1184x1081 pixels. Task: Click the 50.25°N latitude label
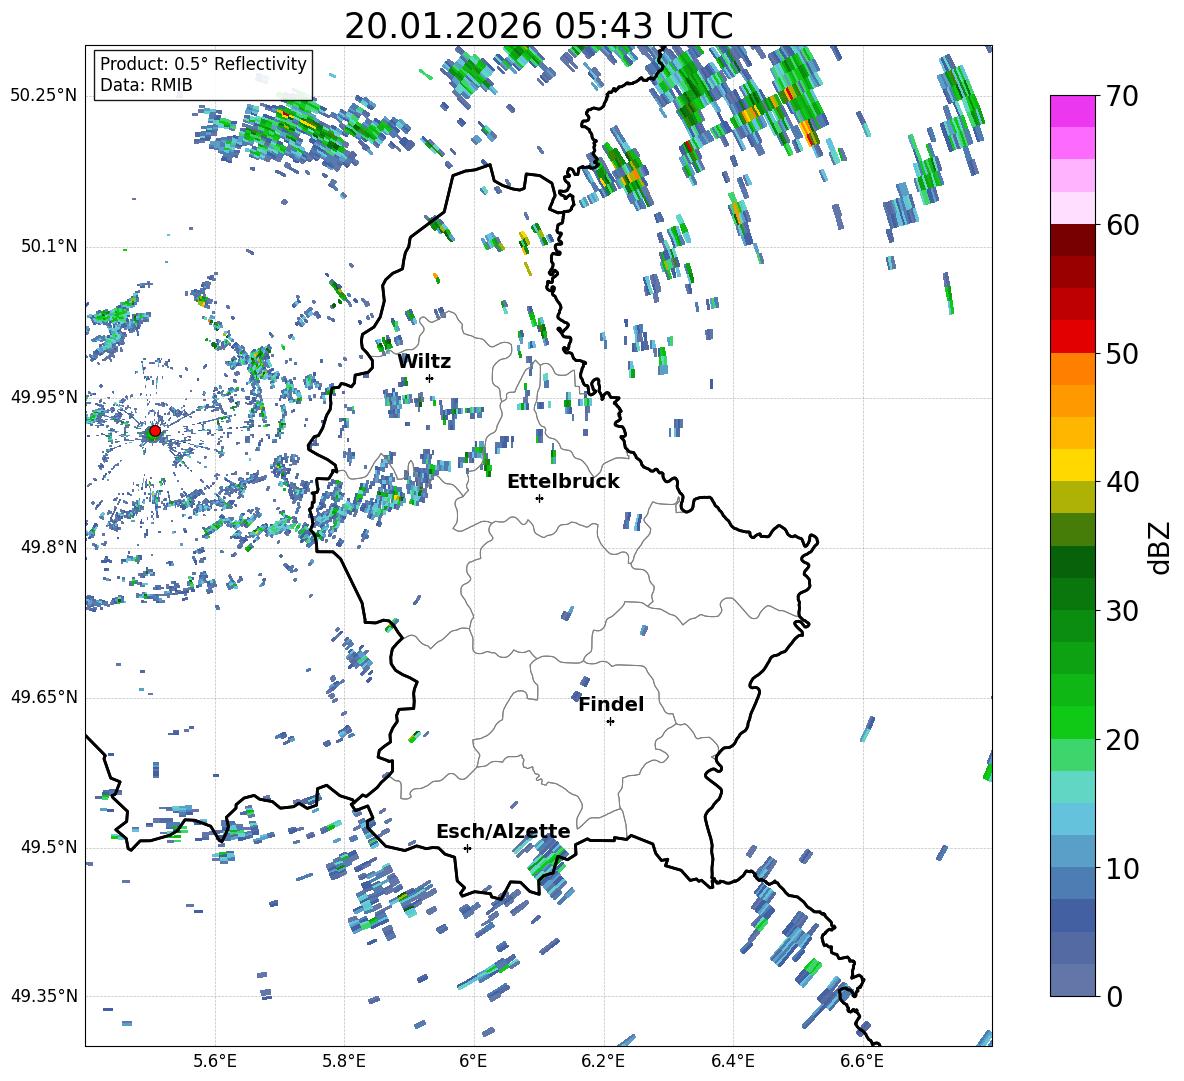pos(44,95)
